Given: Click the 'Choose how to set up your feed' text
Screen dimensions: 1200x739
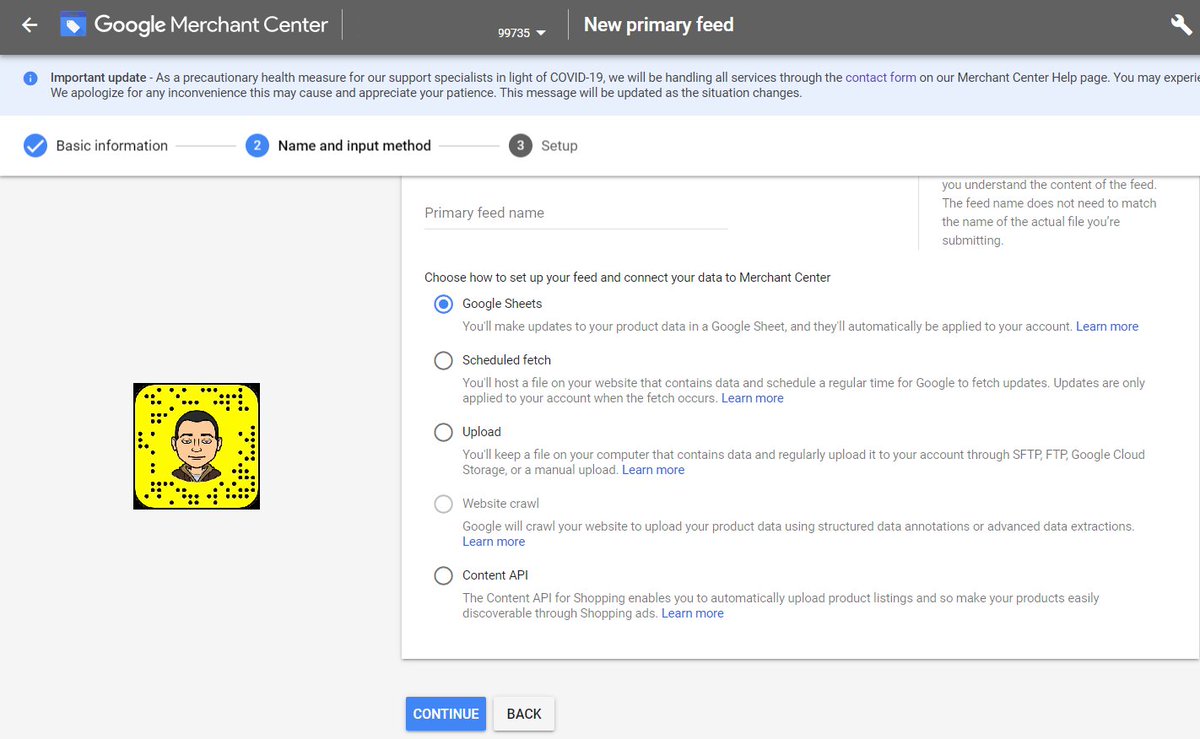Looking at the screenshot, I should click(627, 277).
